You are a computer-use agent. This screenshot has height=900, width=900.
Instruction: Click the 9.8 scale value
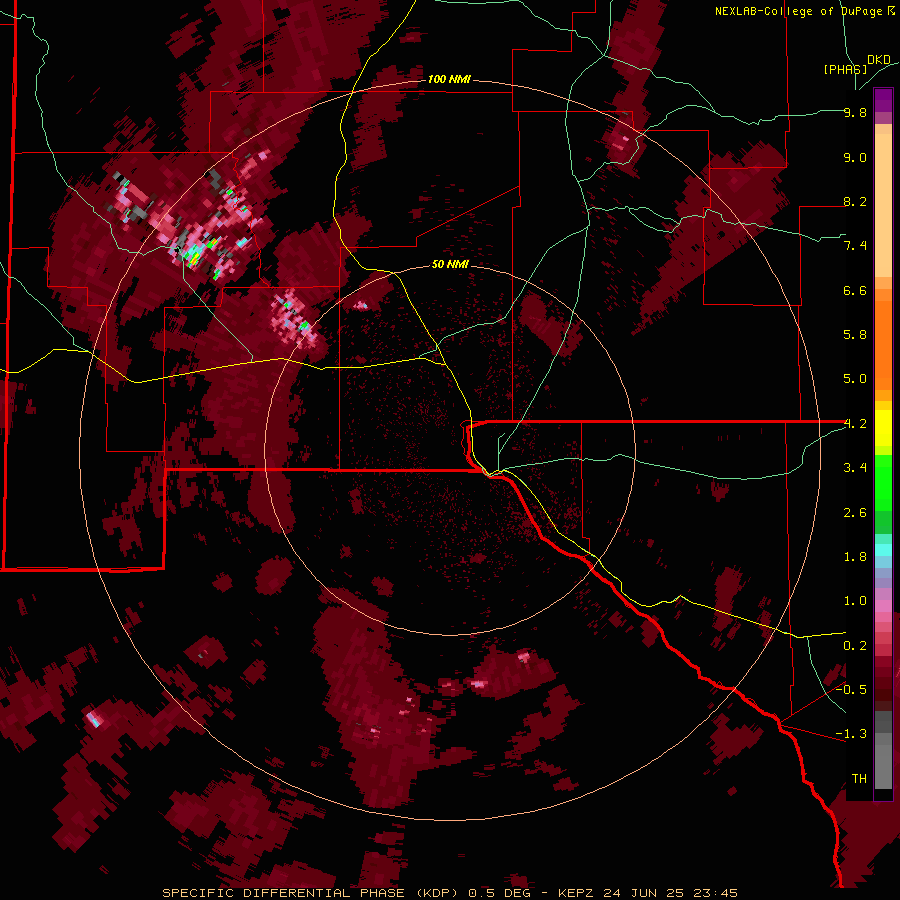coord(855,112)
